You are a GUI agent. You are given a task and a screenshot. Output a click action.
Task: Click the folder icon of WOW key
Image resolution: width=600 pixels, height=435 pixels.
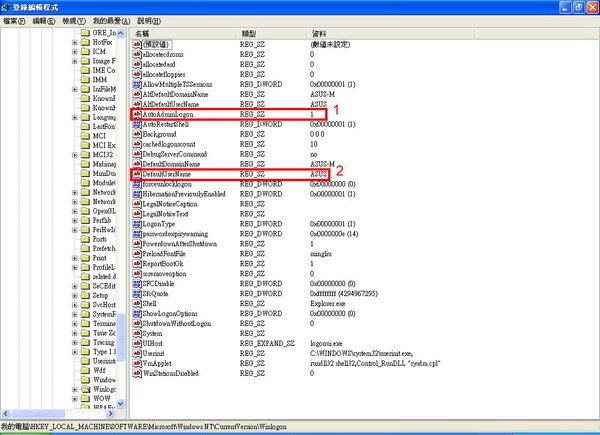coord(85,398)
